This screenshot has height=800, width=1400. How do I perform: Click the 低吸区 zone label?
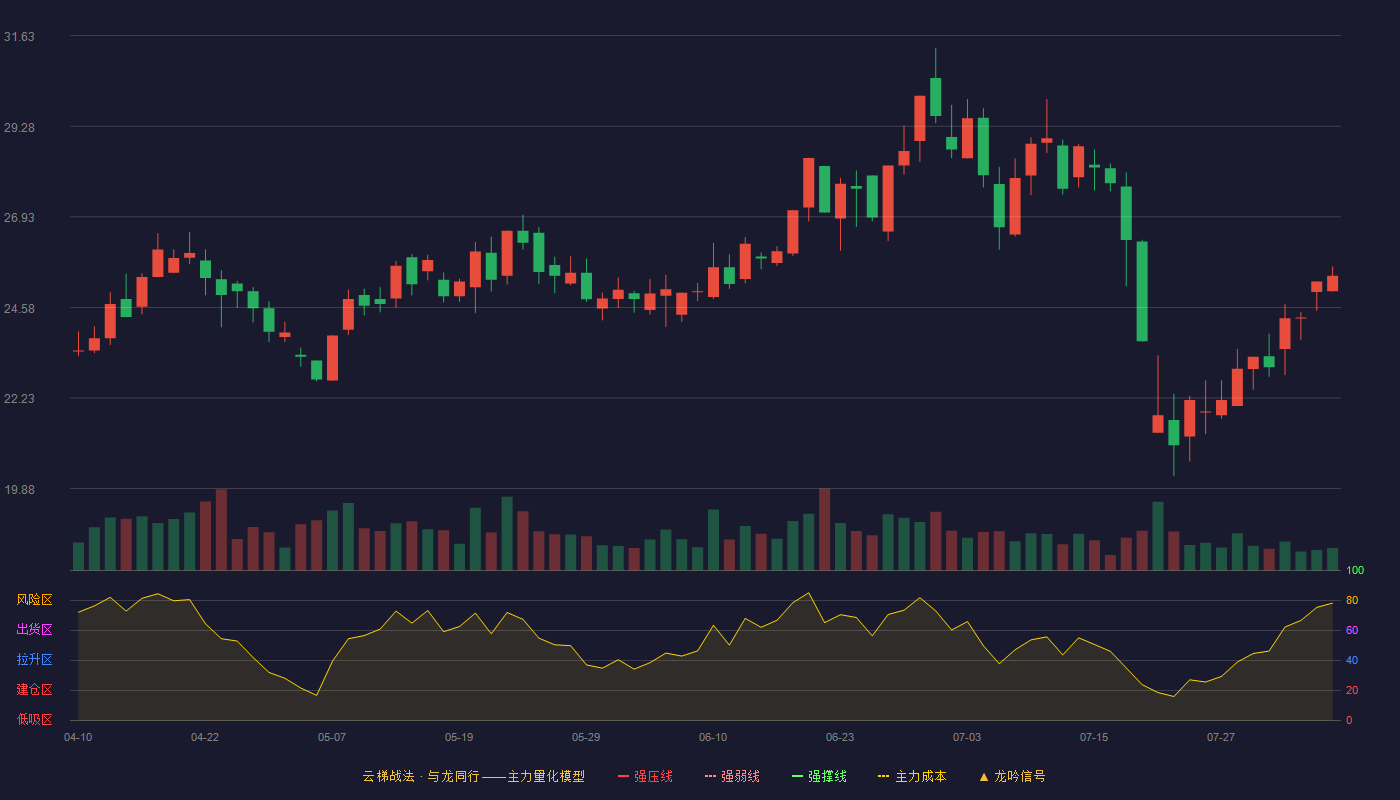pyautogui.click(x=34, y=719)
